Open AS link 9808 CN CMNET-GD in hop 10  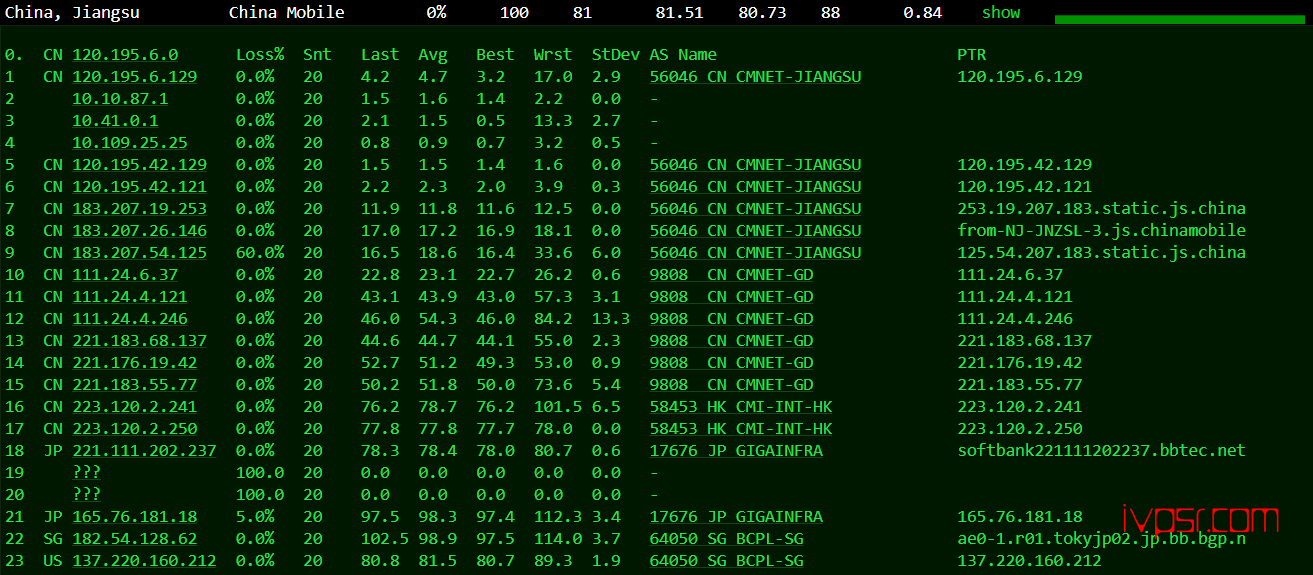click(731, 275)
